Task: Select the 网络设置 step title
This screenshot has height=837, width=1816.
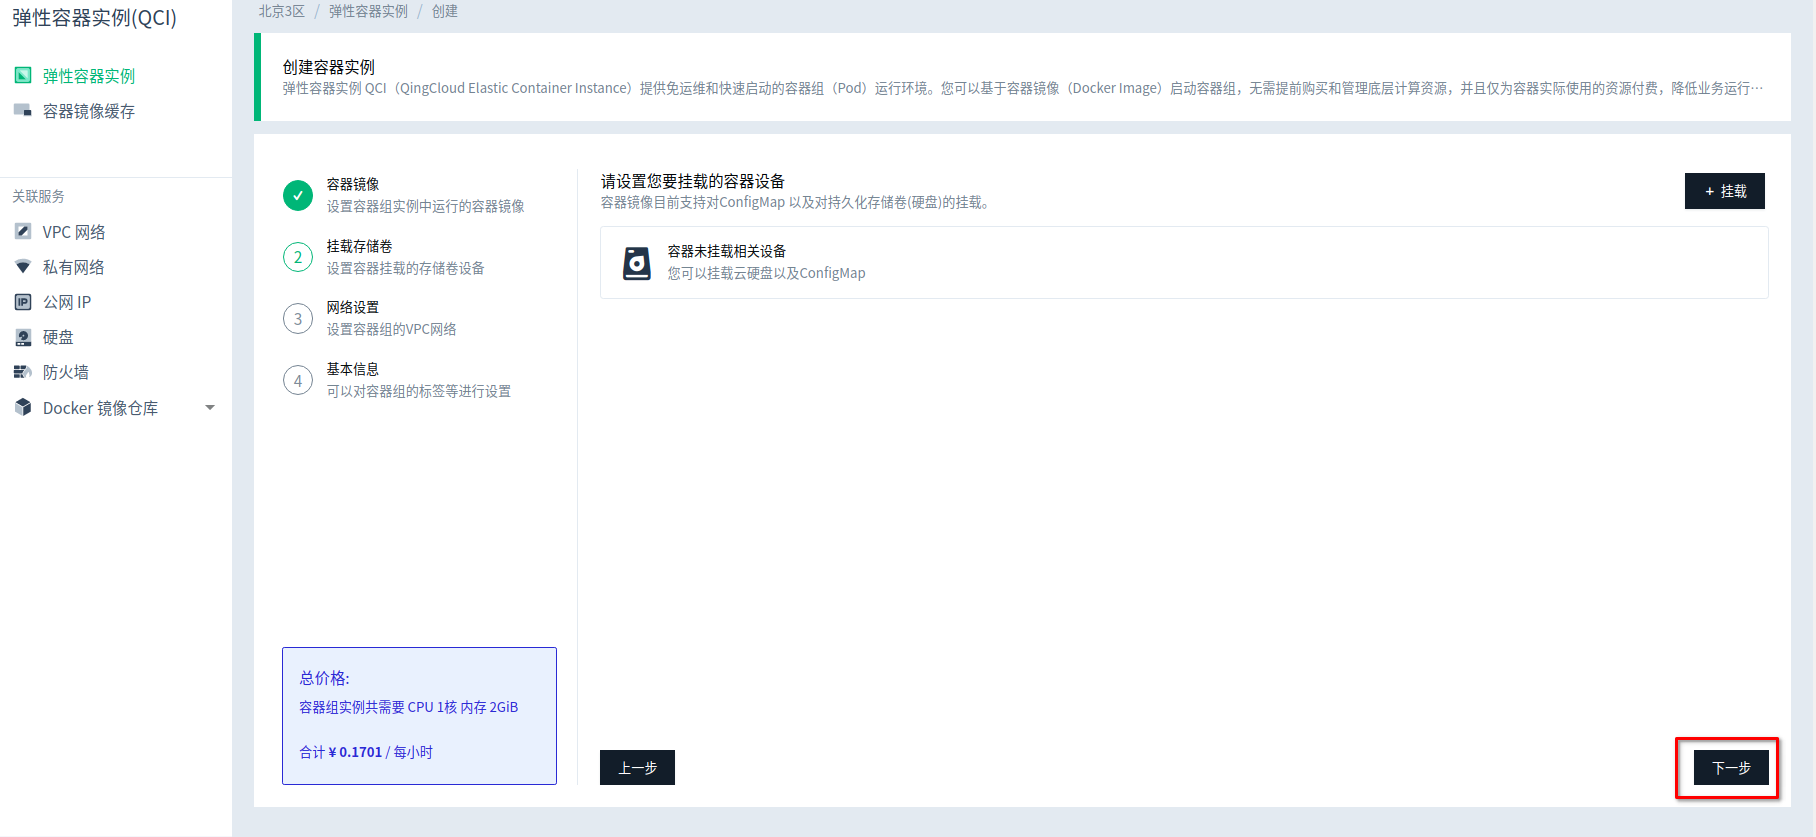Action: click(353, 307)
